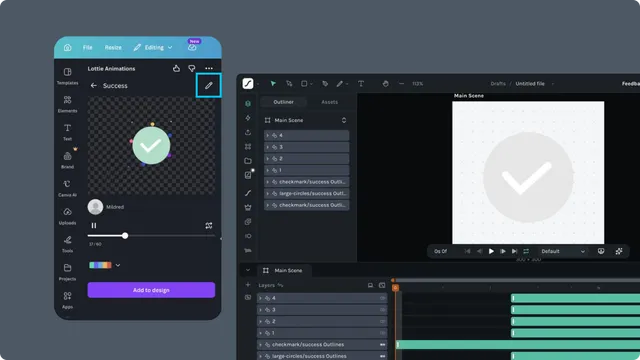The height and width of the screenshot is (360, 640).
Task: Open the Resize menu in Canva
Action: pyautogui.click(x=113, y=47)
